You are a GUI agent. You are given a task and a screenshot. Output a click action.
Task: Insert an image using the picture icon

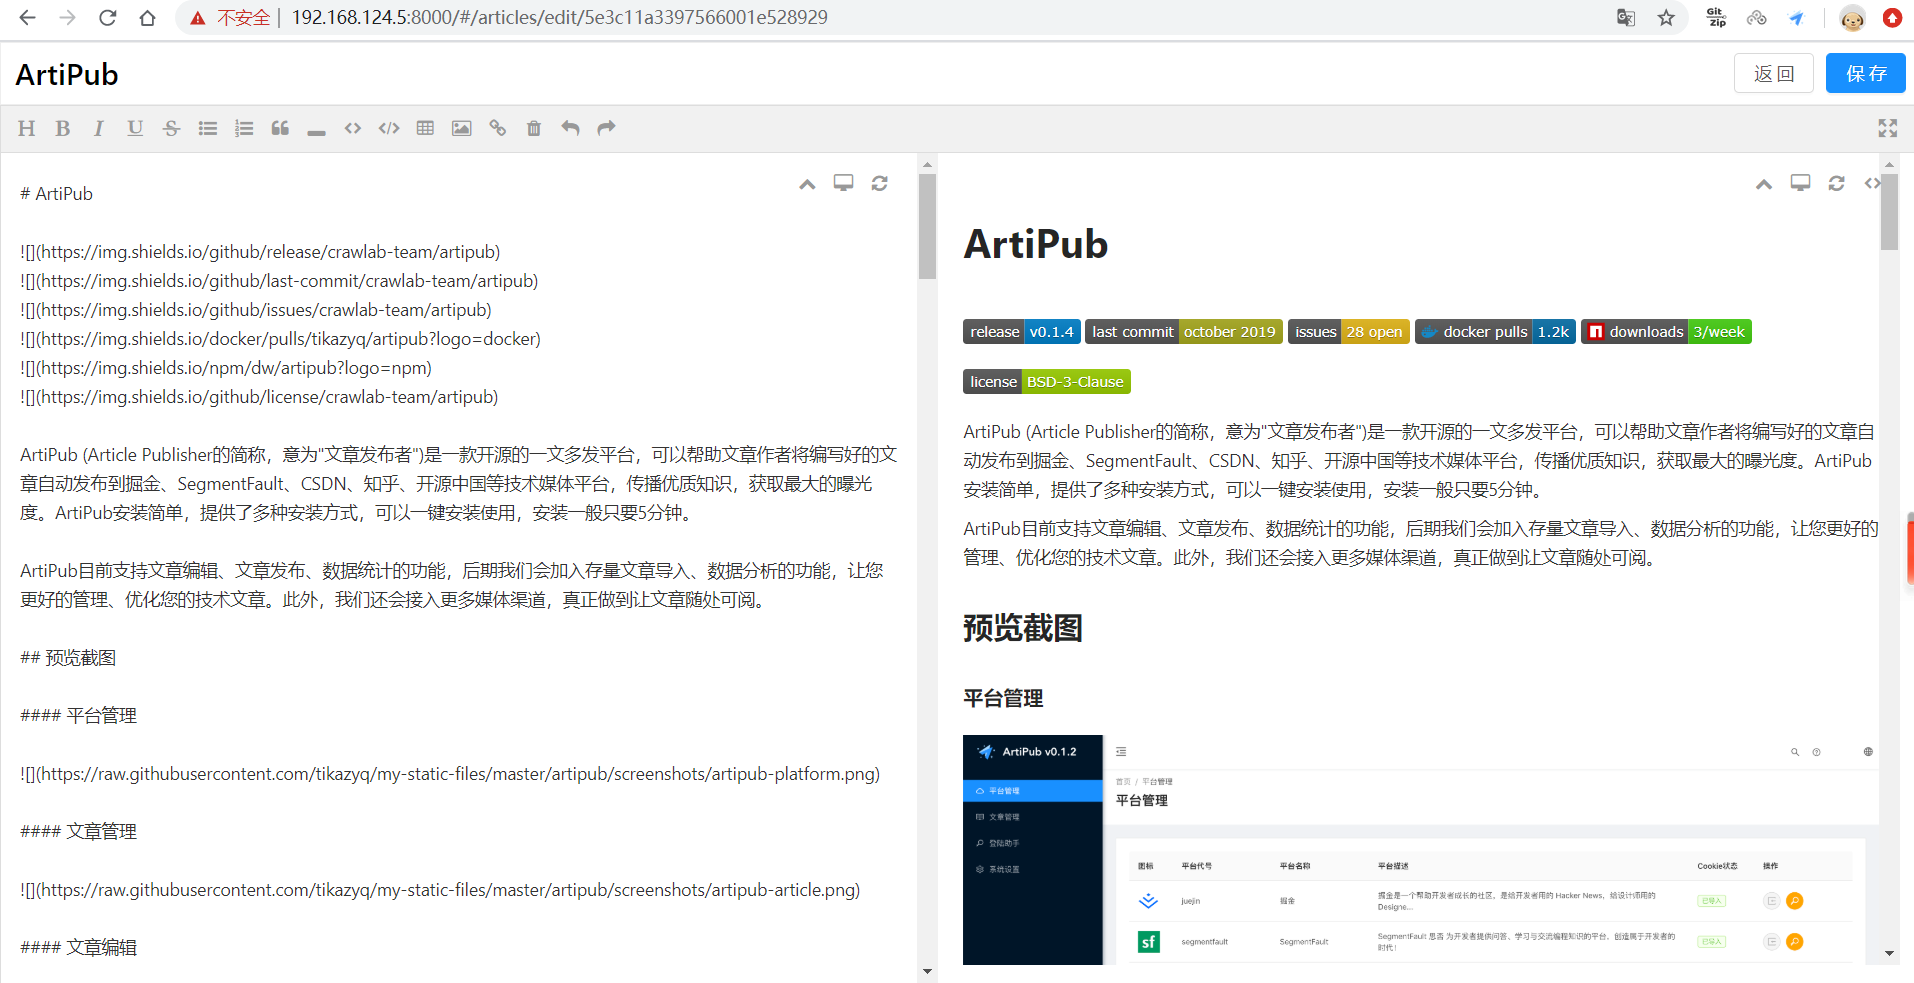[461, 128]
